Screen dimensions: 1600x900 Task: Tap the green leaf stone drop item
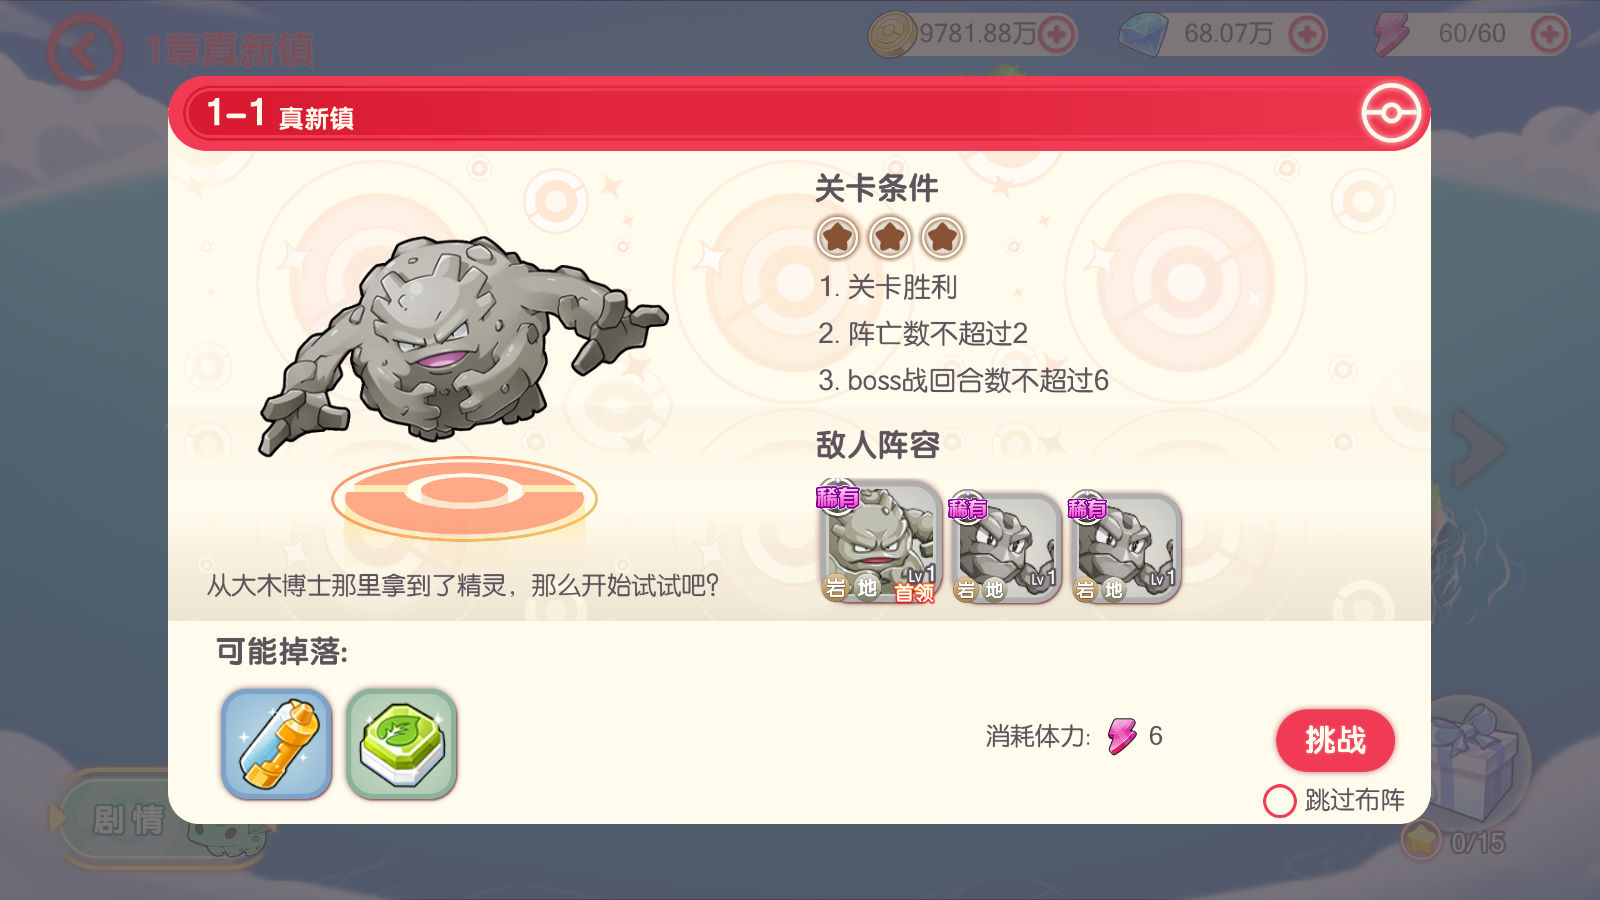pos(401,744)
